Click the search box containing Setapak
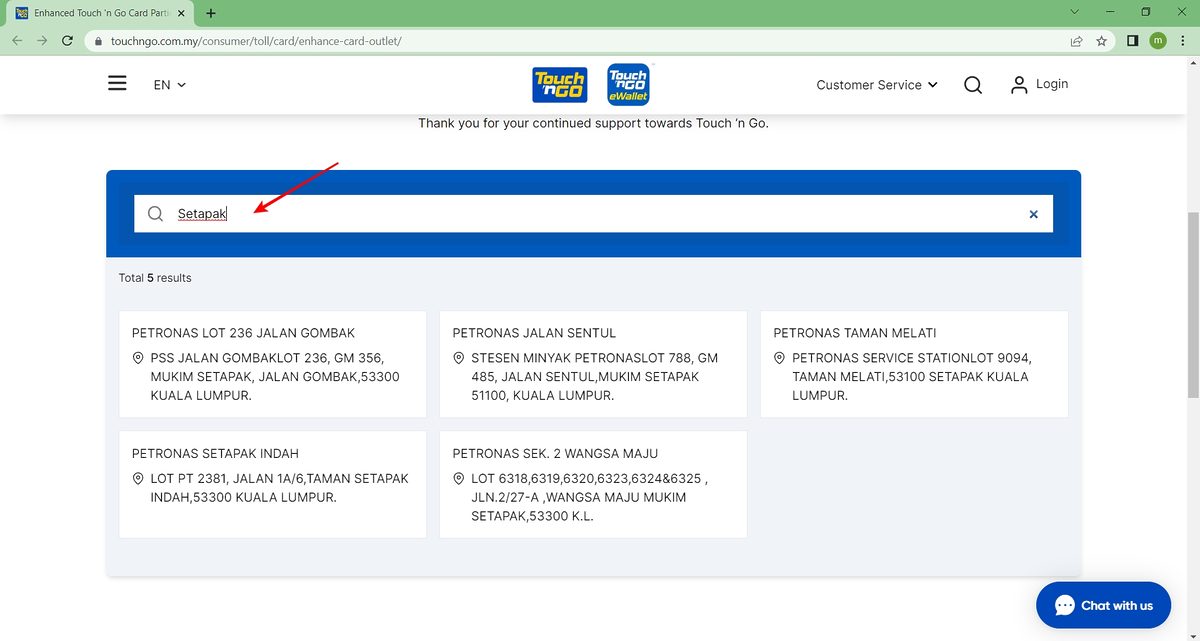 [x=593, y=214]
